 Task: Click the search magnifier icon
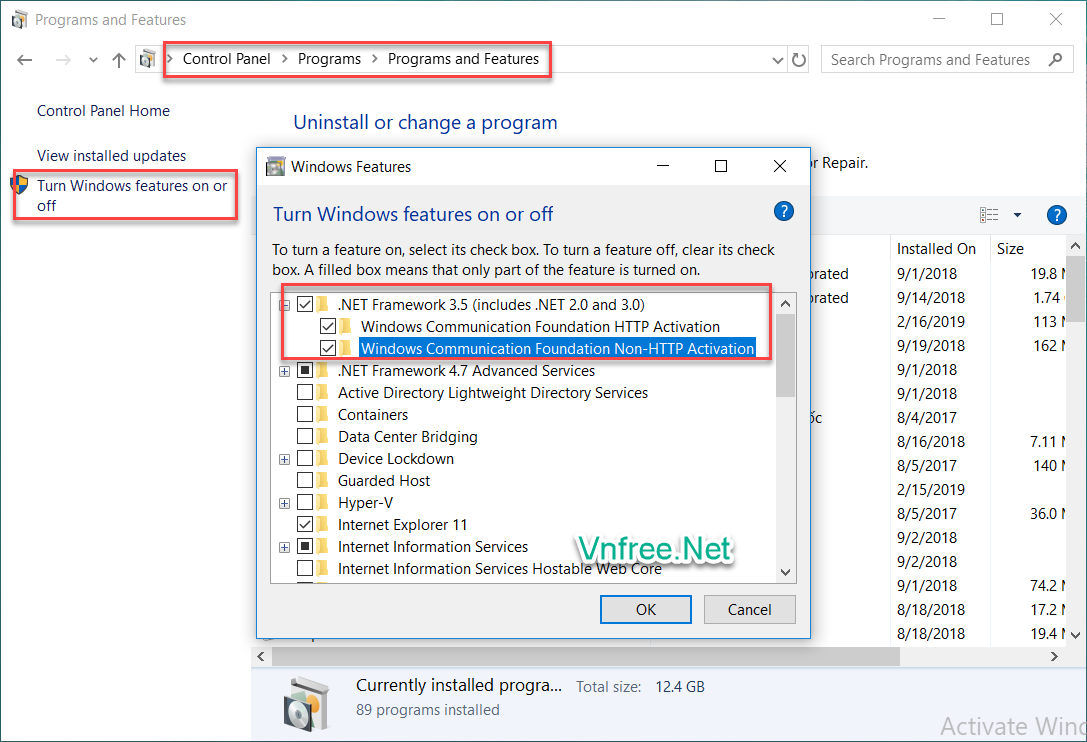[x=1055, y=60]
